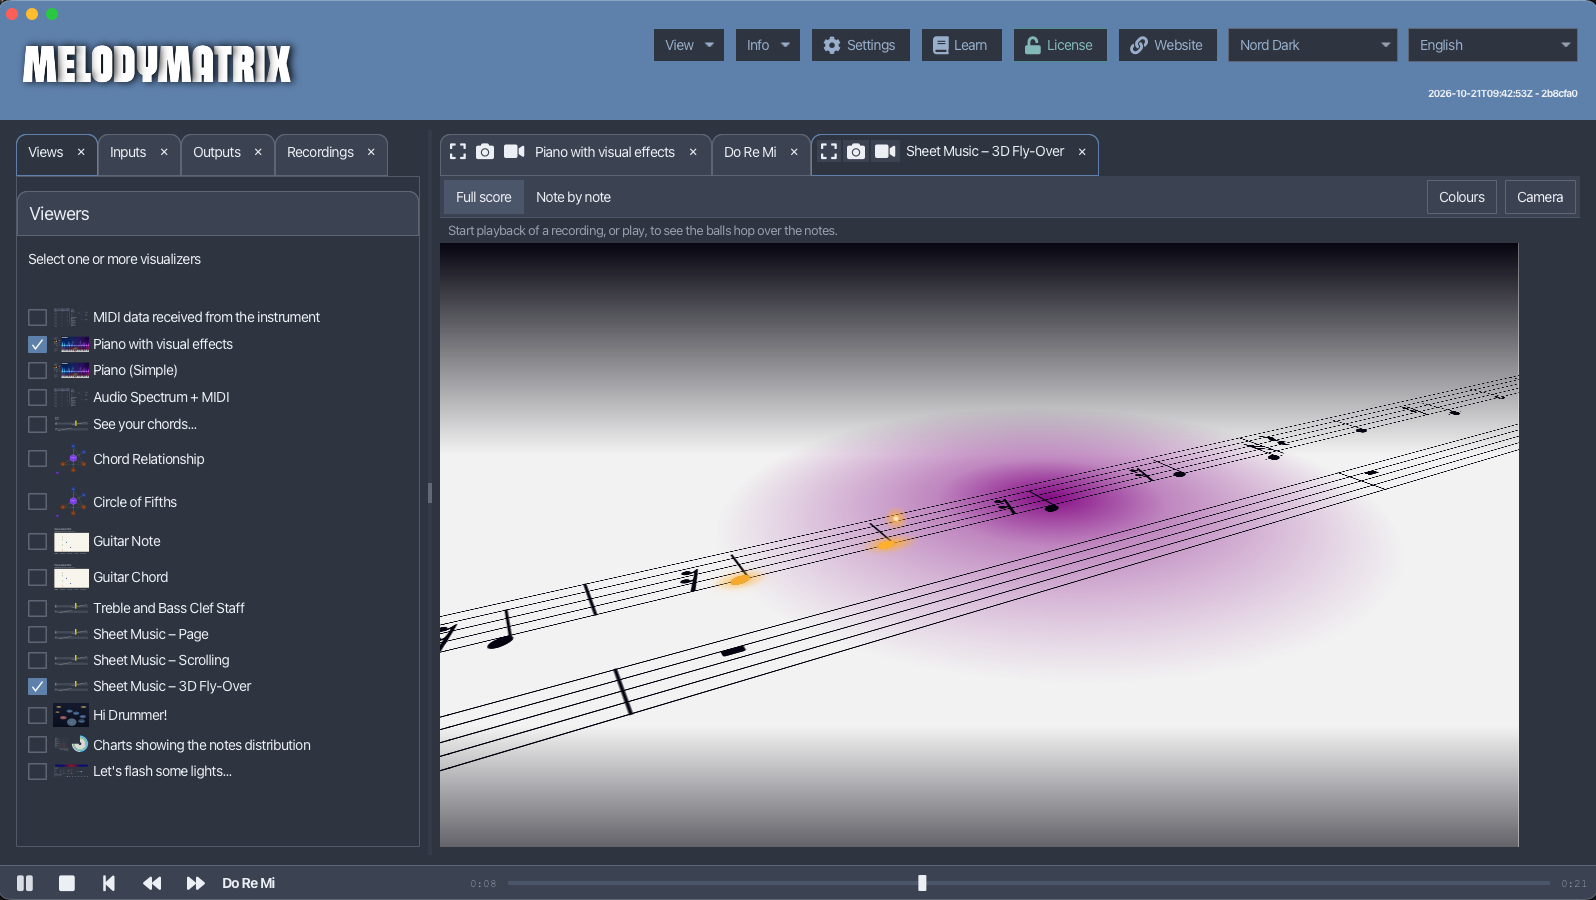Tick the Guitar Chord checkbox
The image size is (1596, 900).
point(37,577)
